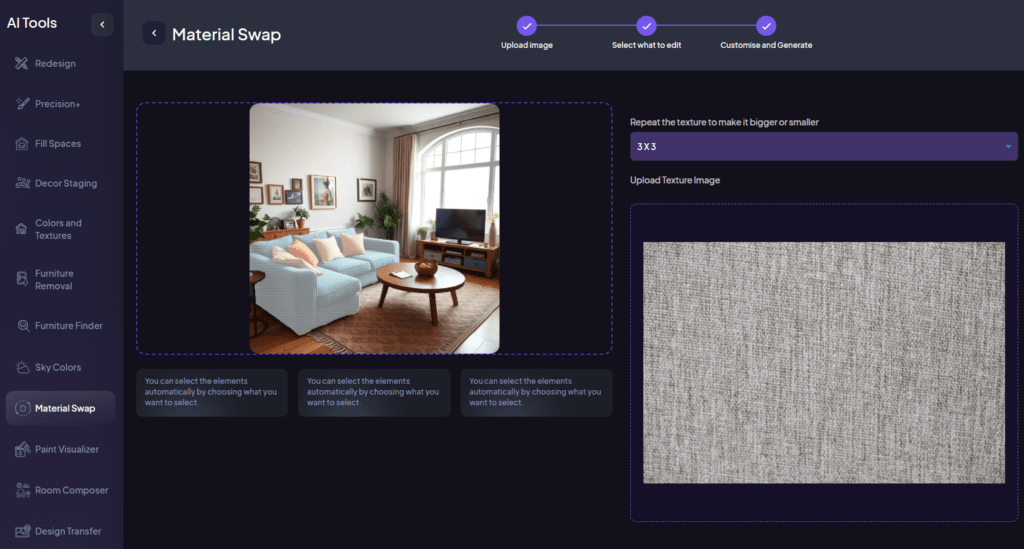Click the Material Swap icon in sidebar
The width and height of the screenshot is (1024, 549).
[22, 408]
